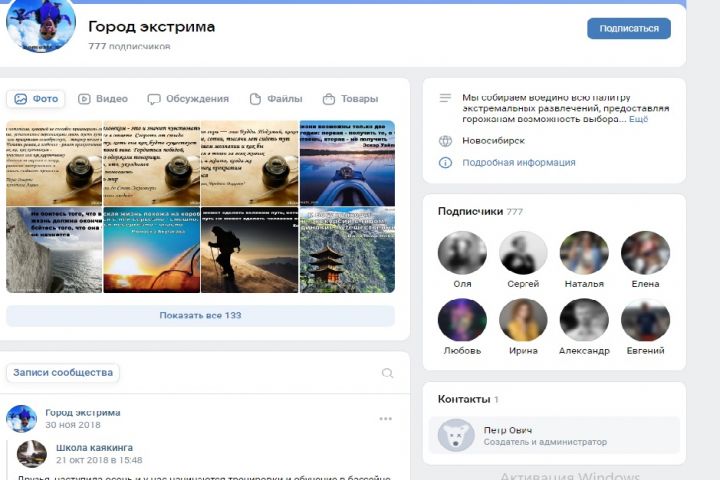Select the Записи сообщества tab

[x=63, y=373]
